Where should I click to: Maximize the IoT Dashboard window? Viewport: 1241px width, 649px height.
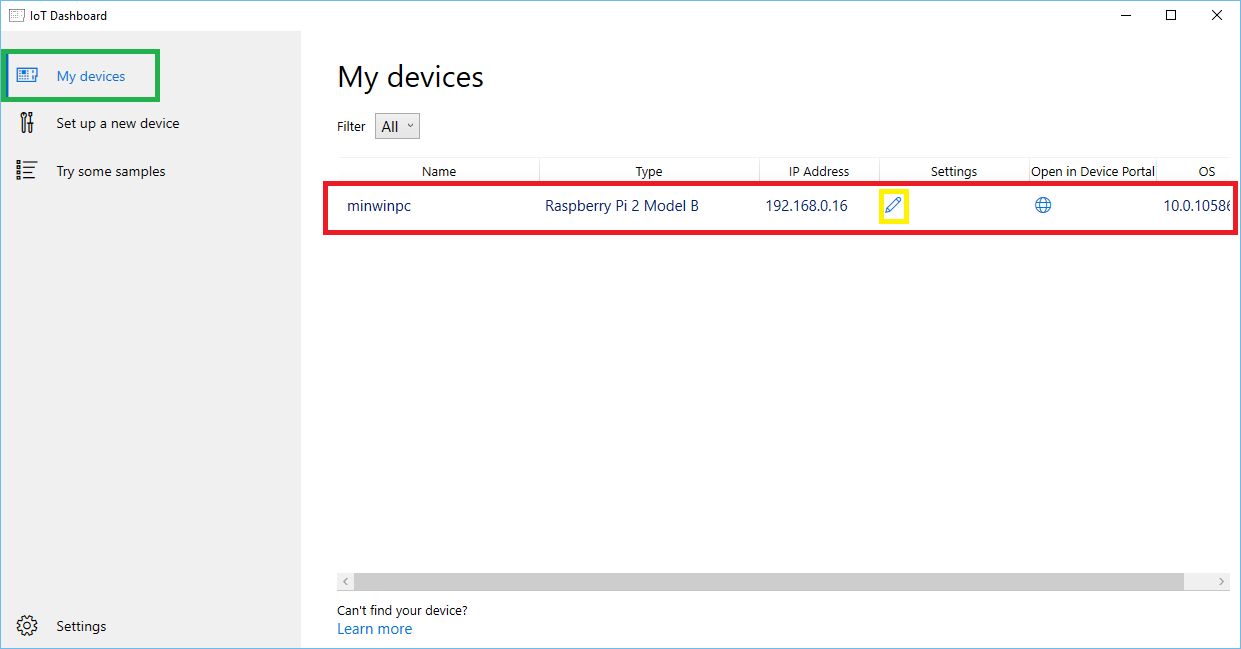coord(1171,15)
